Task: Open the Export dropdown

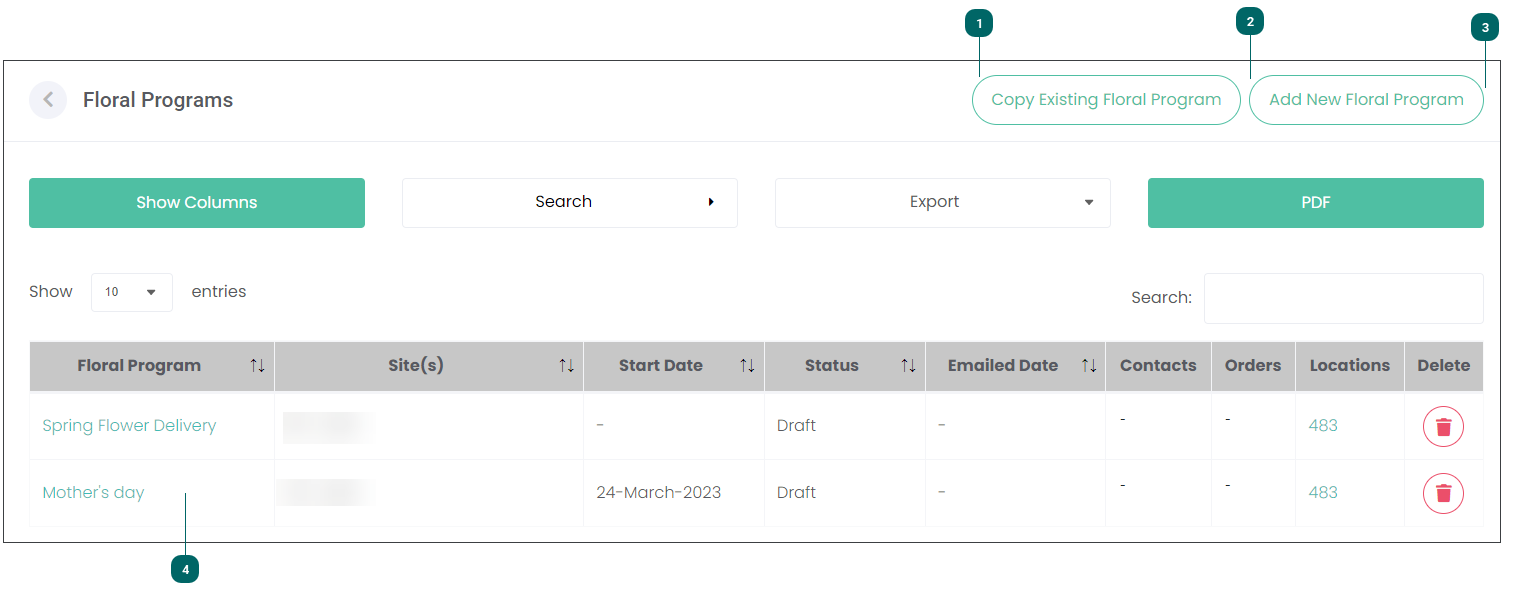Action: pyautogui.click(x=943, y=203)
